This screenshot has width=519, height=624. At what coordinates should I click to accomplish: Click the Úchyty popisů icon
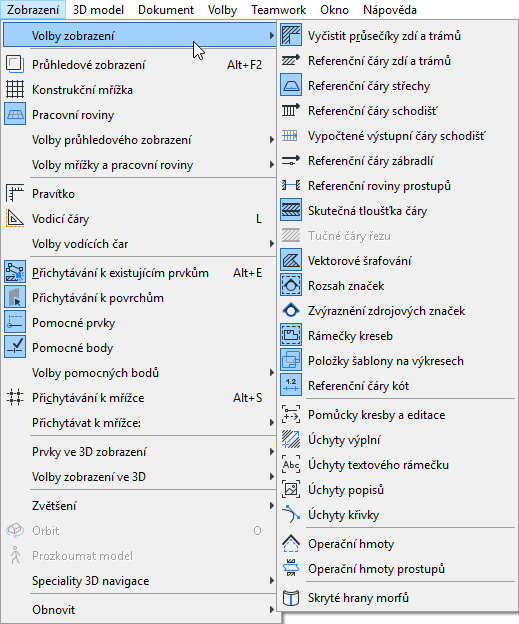291,489
